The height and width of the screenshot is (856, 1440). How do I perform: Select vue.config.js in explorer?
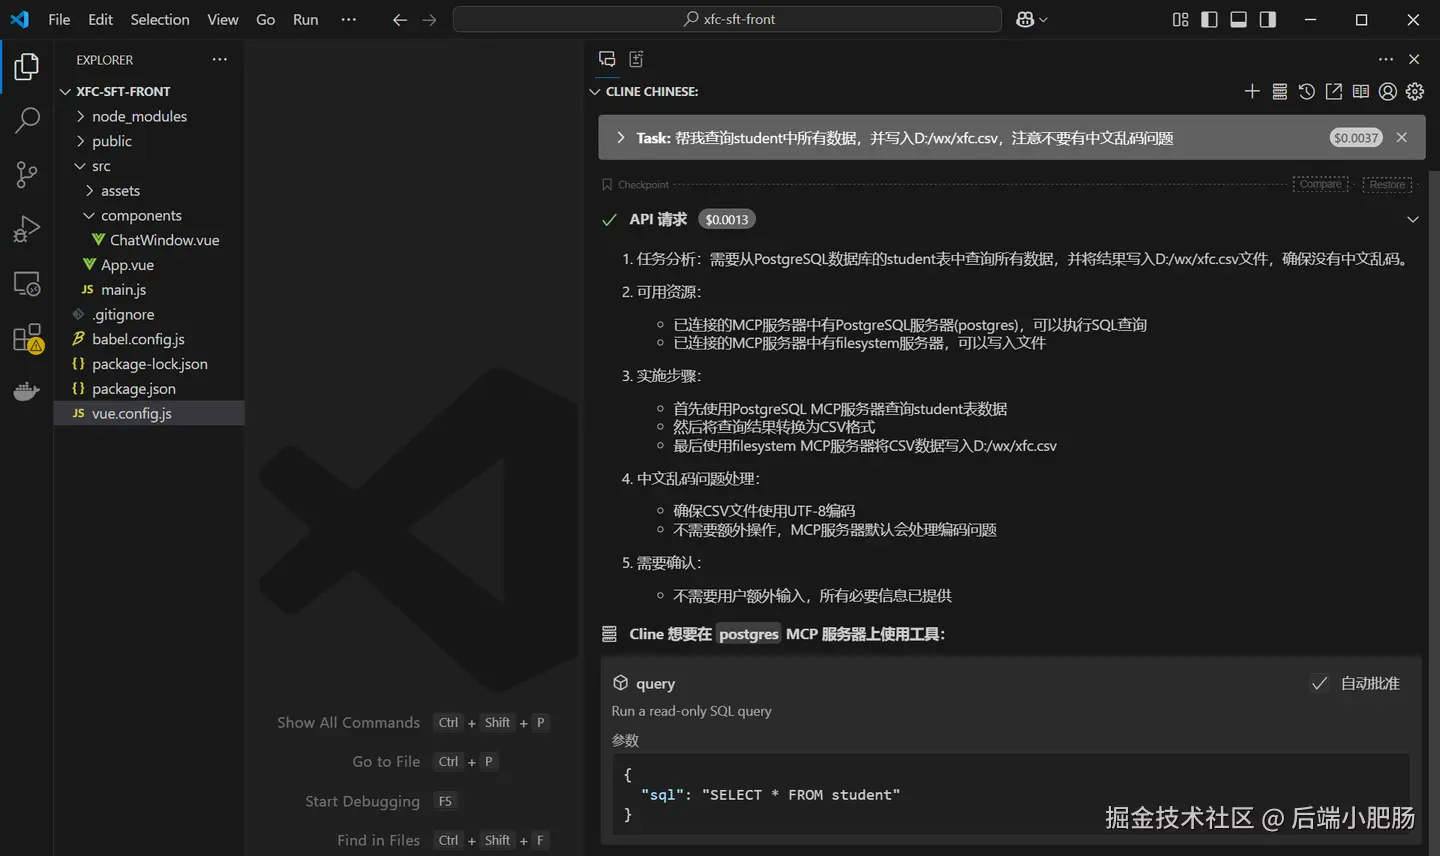point(149,413)
